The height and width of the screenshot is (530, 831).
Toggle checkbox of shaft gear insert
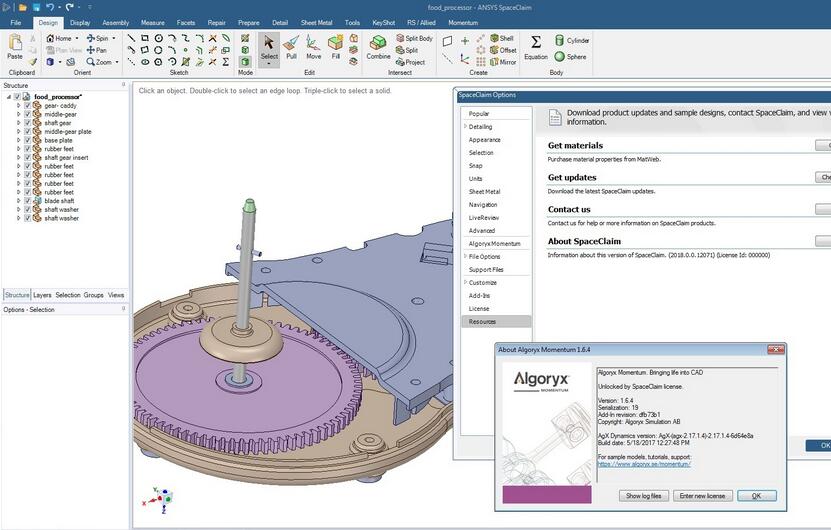[x=28, y=157]
